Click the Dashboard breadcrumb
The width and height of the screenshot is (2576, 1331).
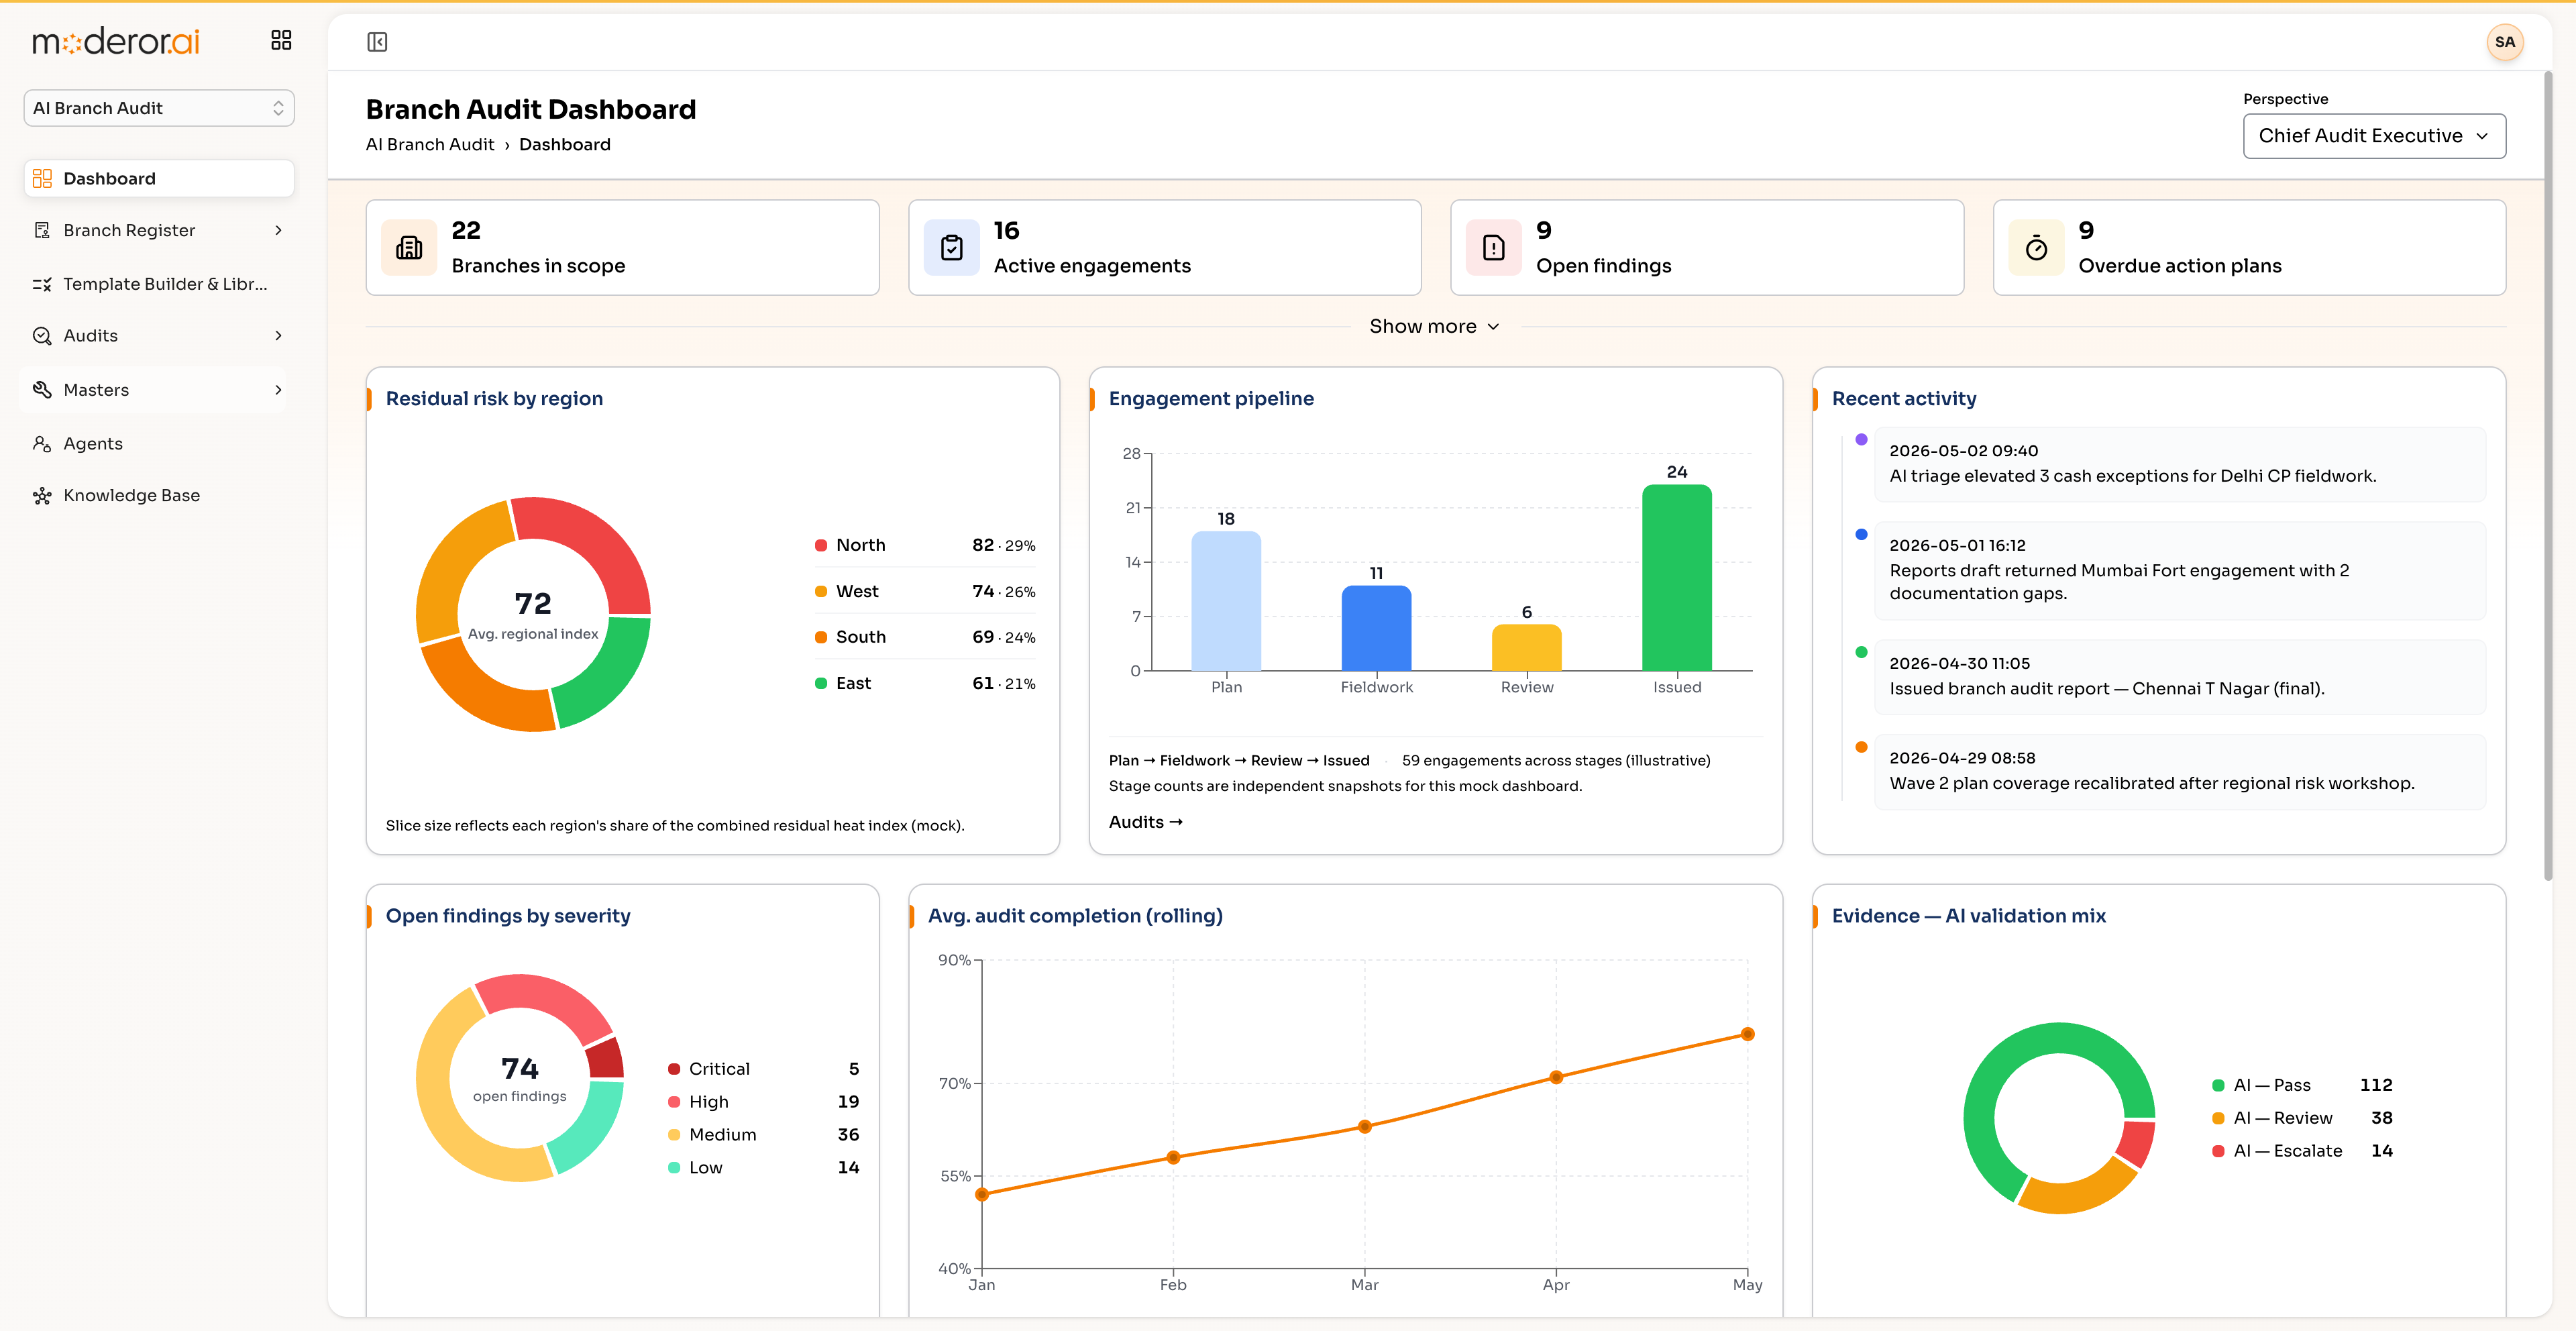point(564,144)
